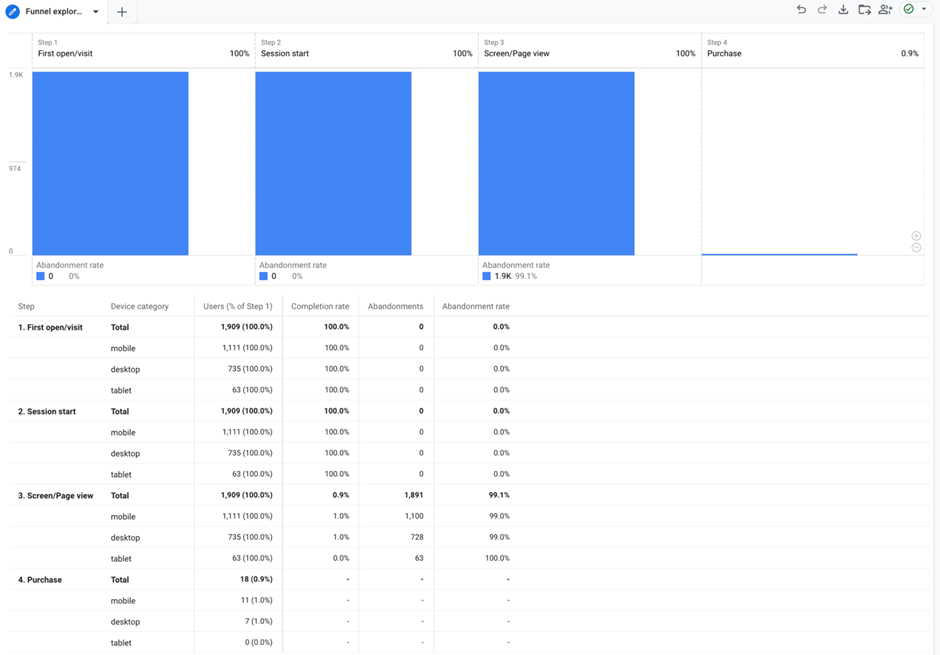Click the Device category column header
Screen dimensions: 940x655
coord(139,306)
